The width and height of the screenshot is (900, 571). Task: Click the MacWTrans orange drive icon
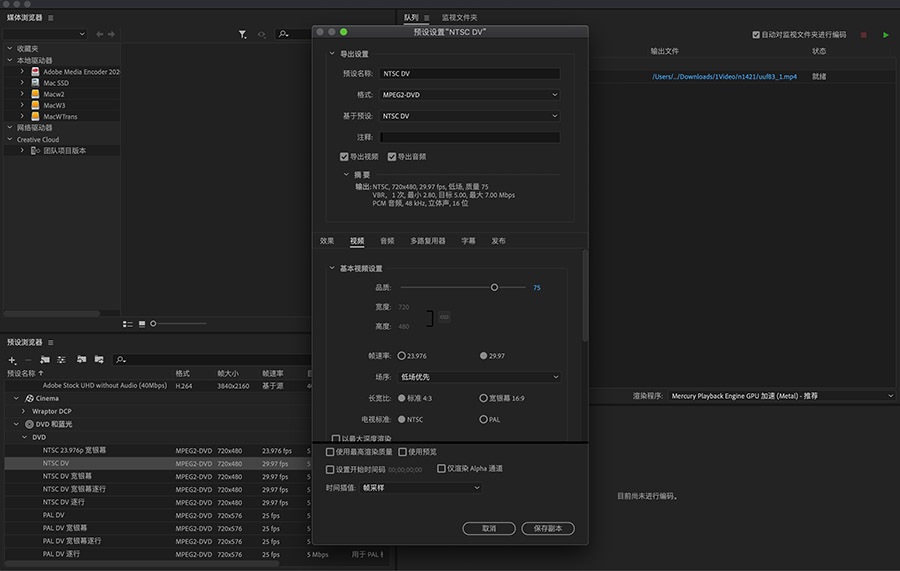click(35, 116)
